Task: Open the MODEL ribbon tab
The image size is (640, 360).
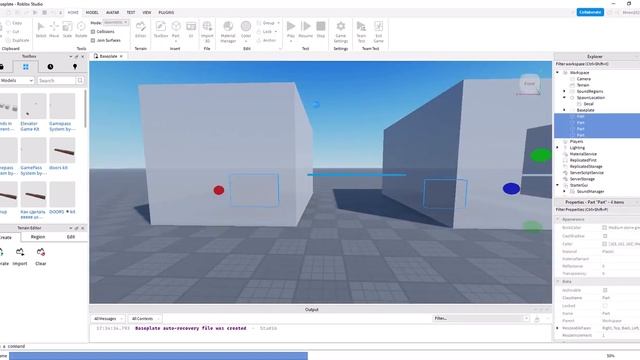Action: (92, 13)
